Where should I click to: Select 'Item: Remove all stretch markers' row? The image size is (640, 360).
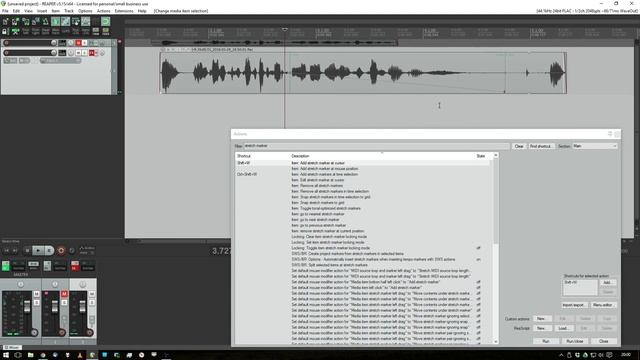363,185
